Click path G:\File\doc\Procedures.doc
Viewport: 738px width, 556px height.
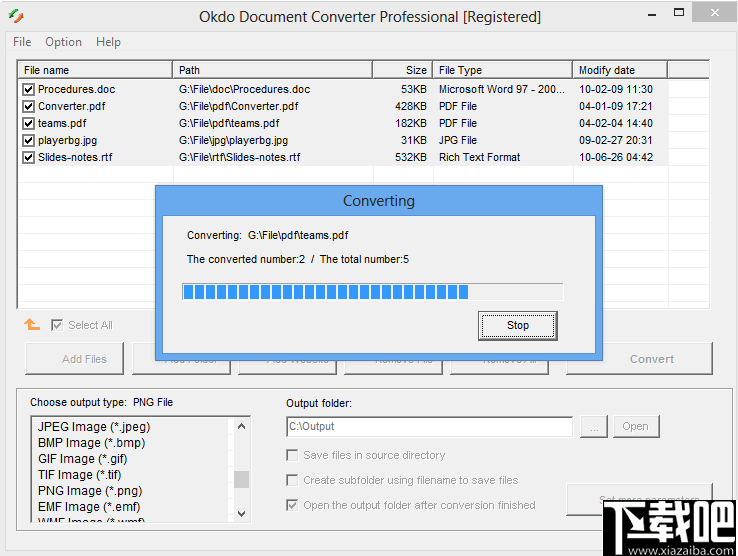(x=244, y=89)
